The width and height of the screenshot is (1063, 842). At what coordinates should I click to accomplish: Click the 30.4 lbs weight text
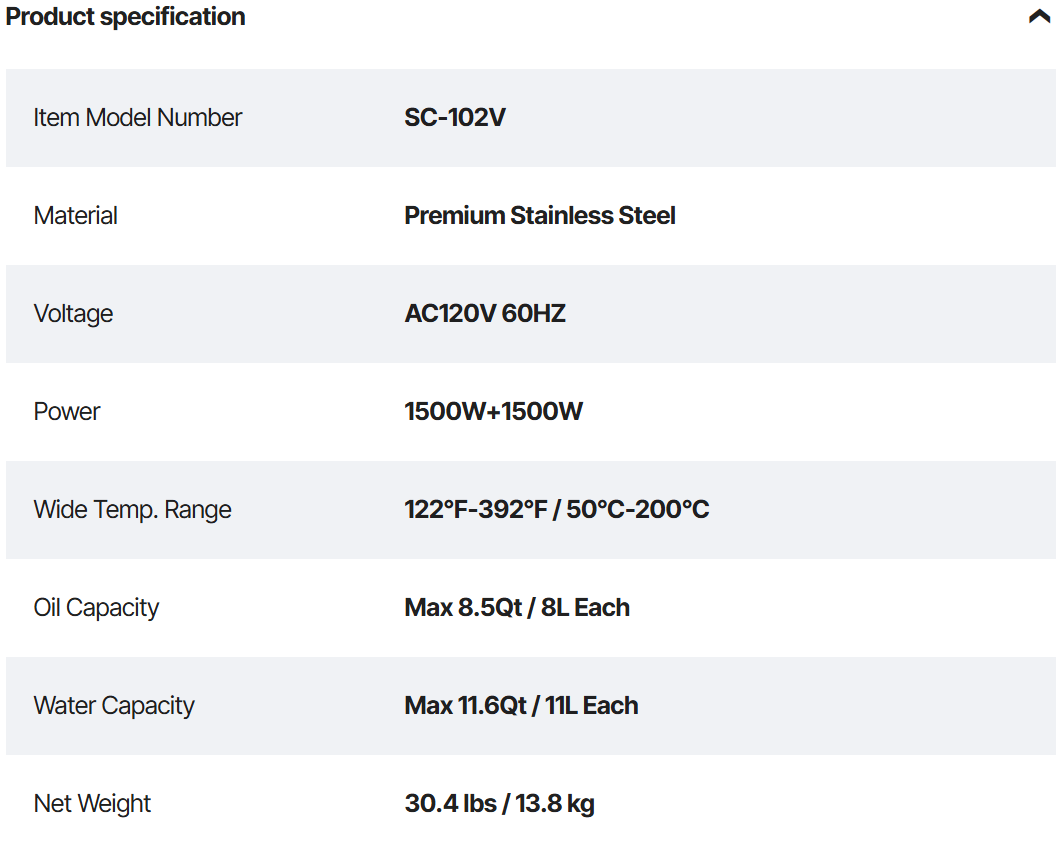(x=451, y=803)
